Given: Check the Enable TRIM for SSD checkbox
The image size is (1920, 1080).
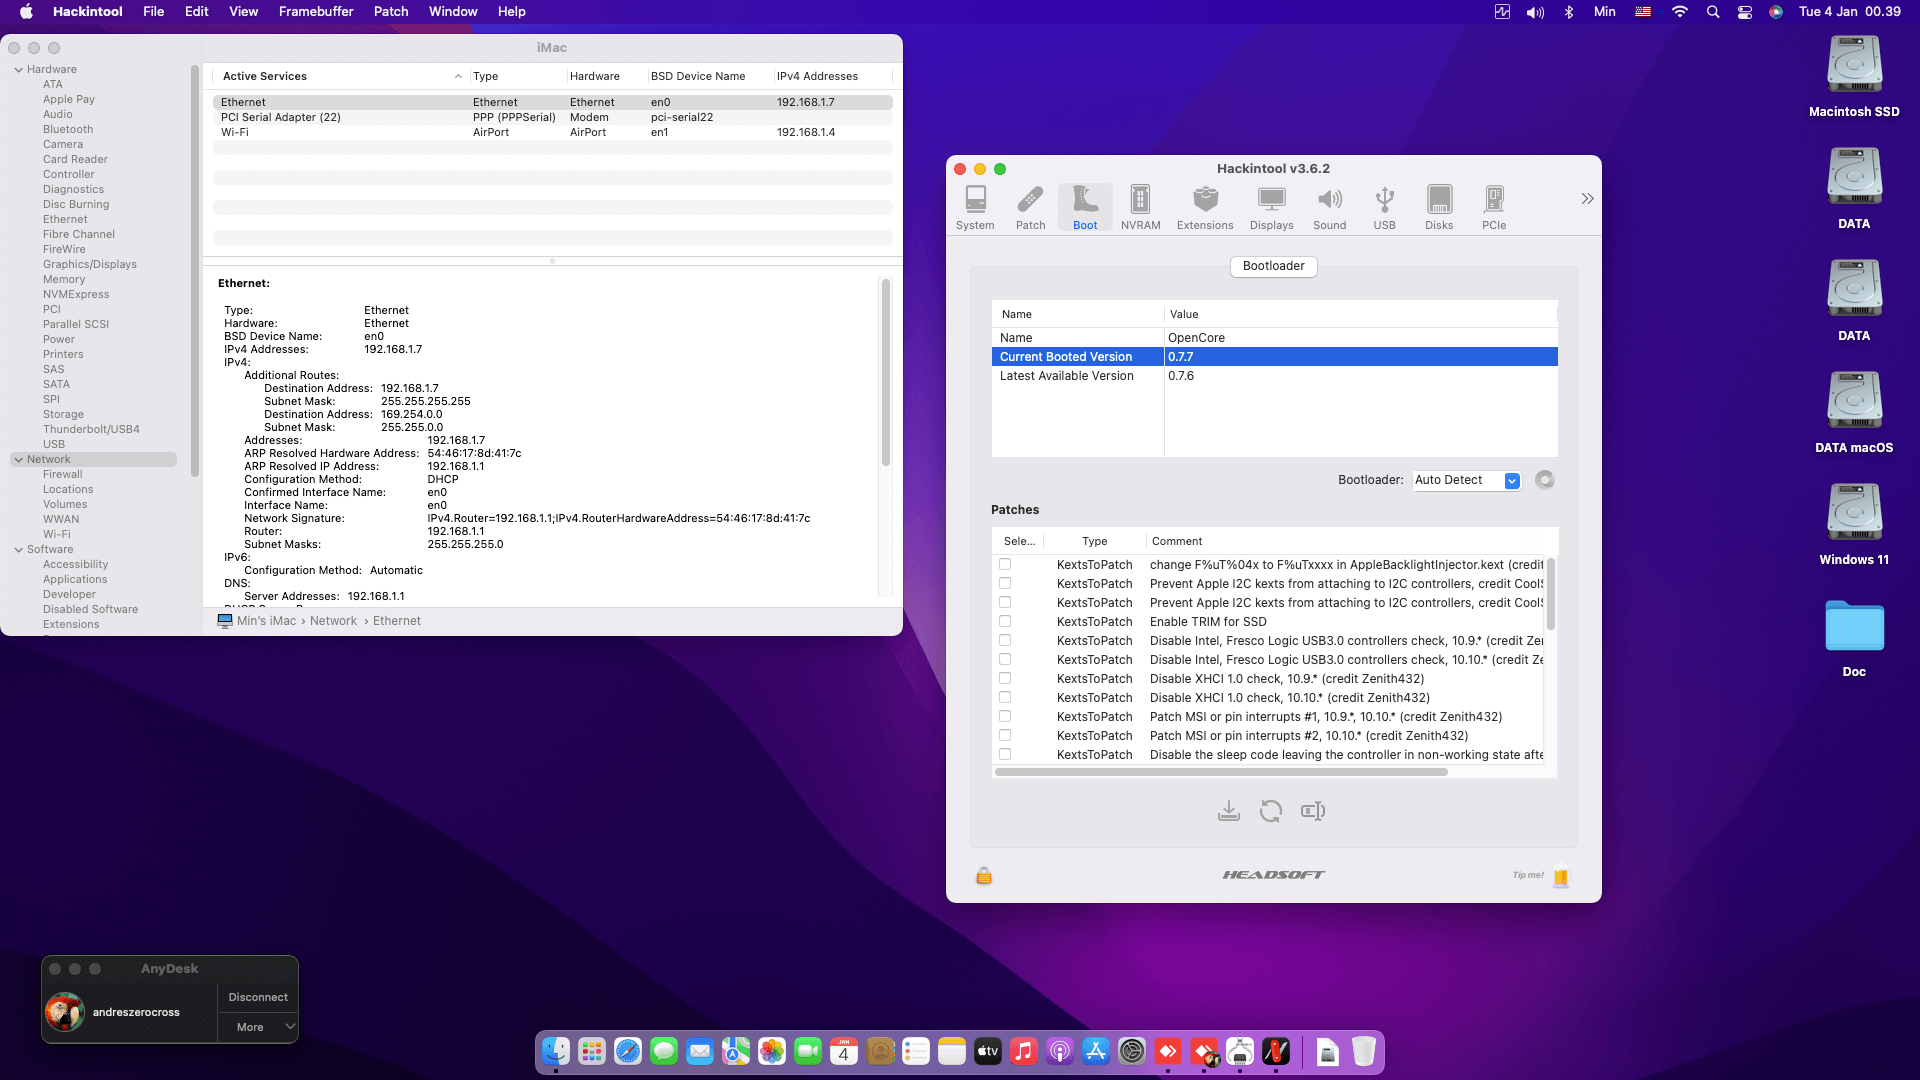Looking at the screenshot, I should coord(1005,622).
